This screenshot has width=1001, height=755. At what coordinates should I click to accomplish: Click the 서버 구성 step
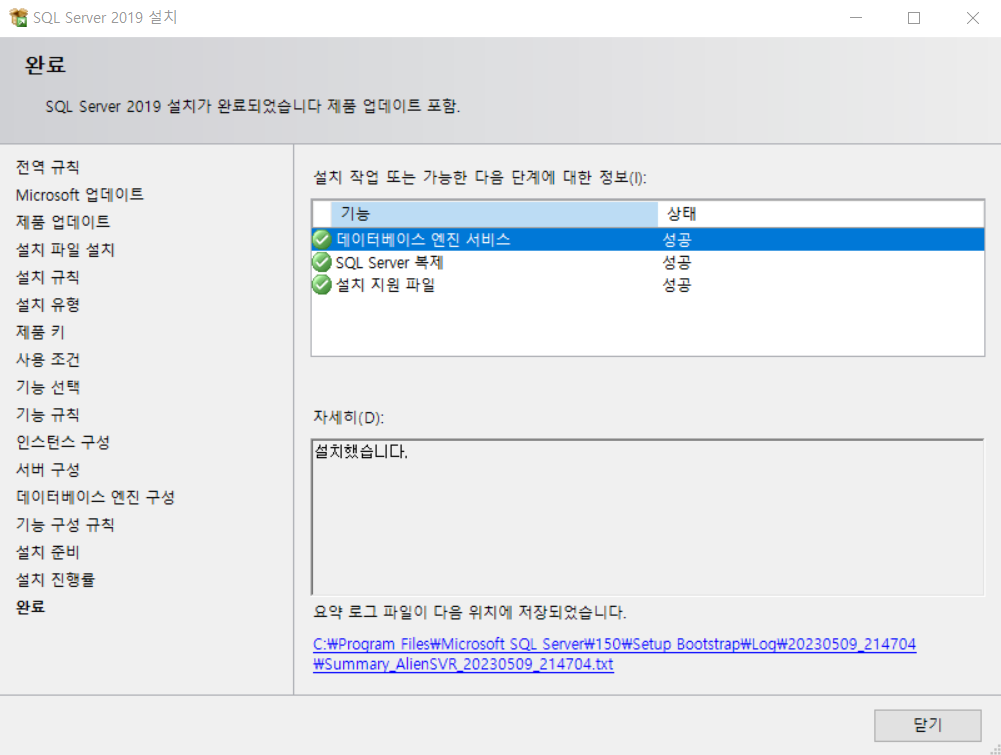pyautogui.click(x=48, y=470)
